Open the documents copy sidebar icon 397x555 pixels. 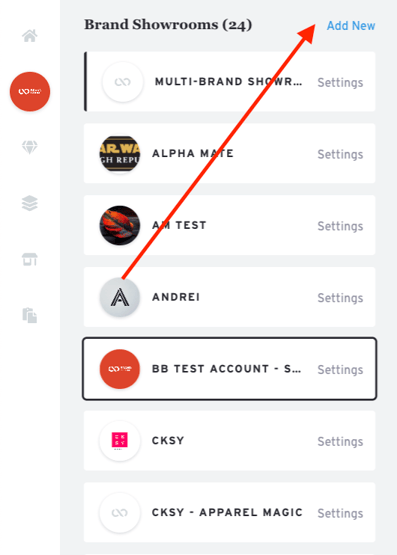point(30,315)
